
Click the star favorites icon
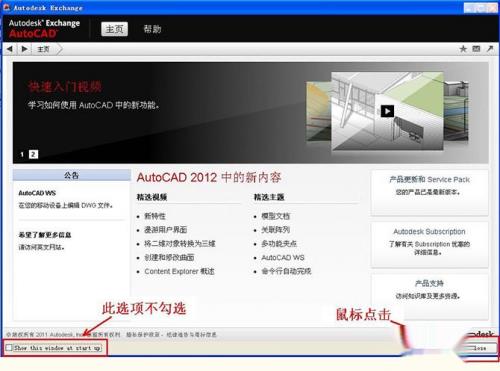click(x=463, y=49)
